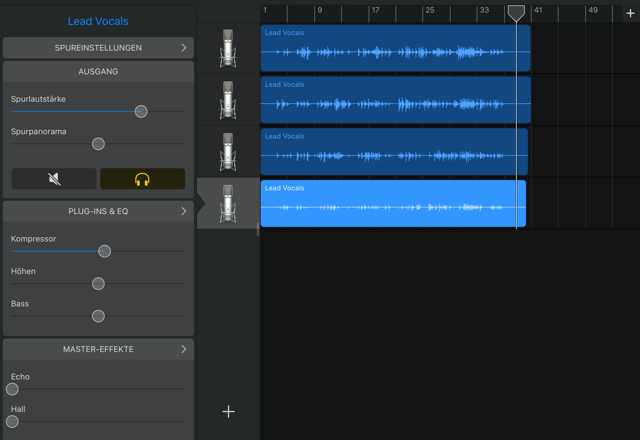Image resolution: width=640 pixels, height=440 pixels.
Task: Add song section via top-right plus icon
Action: 629,13
